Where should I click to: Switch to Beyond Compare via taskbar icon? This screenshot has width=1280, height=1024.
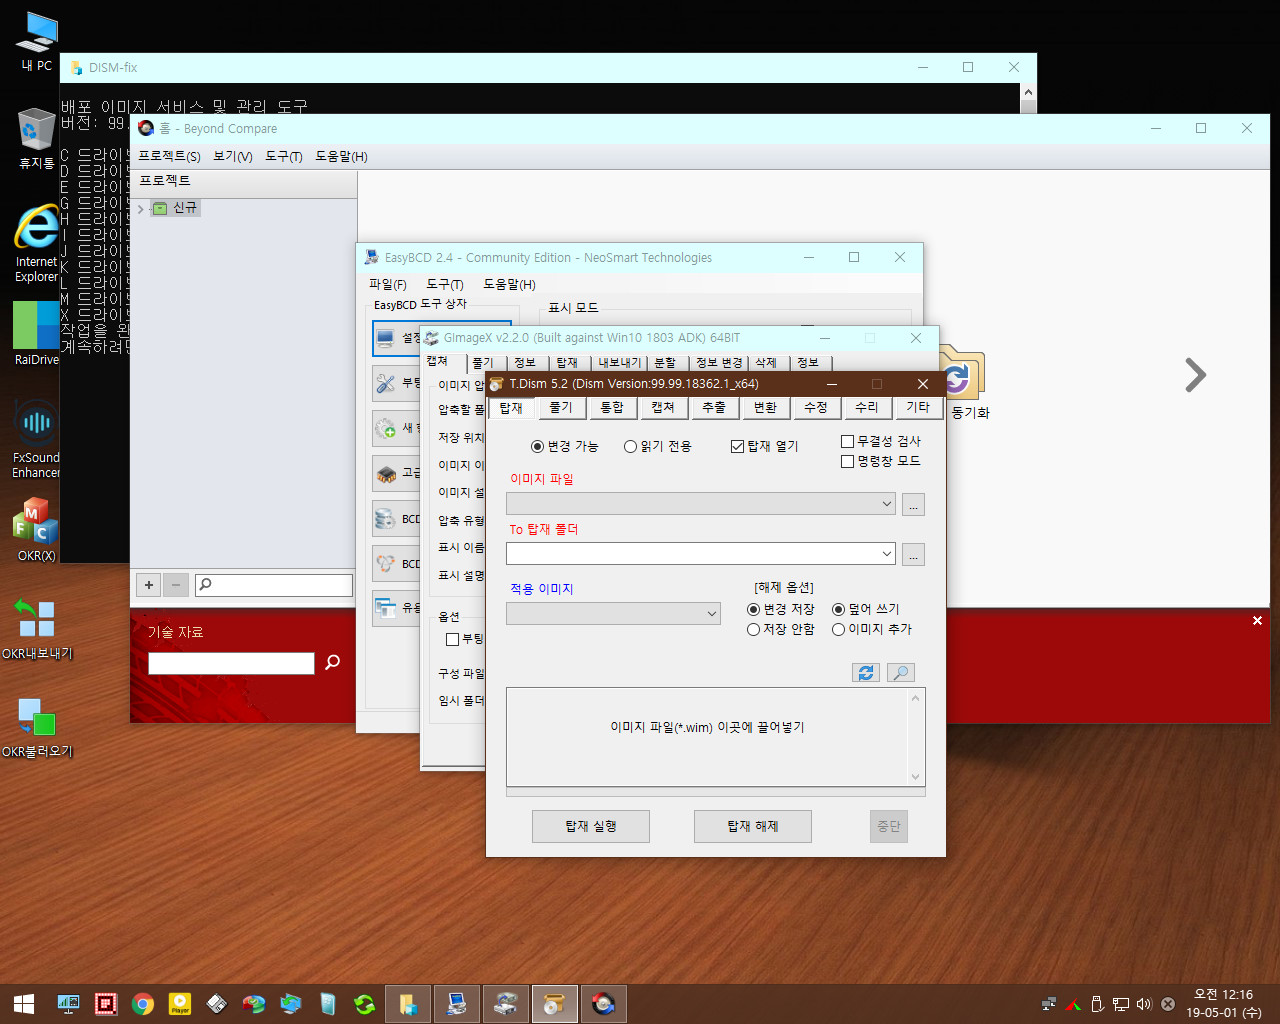pyautogui.click(x=603, y=1004)
